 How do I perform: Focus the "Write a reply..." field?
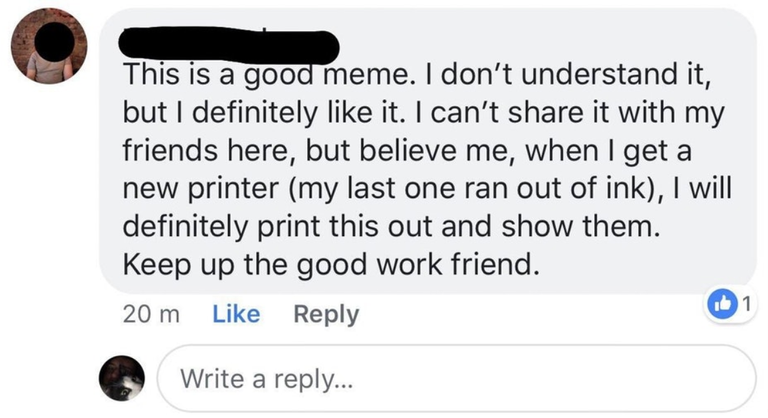[x=455, y=380]
